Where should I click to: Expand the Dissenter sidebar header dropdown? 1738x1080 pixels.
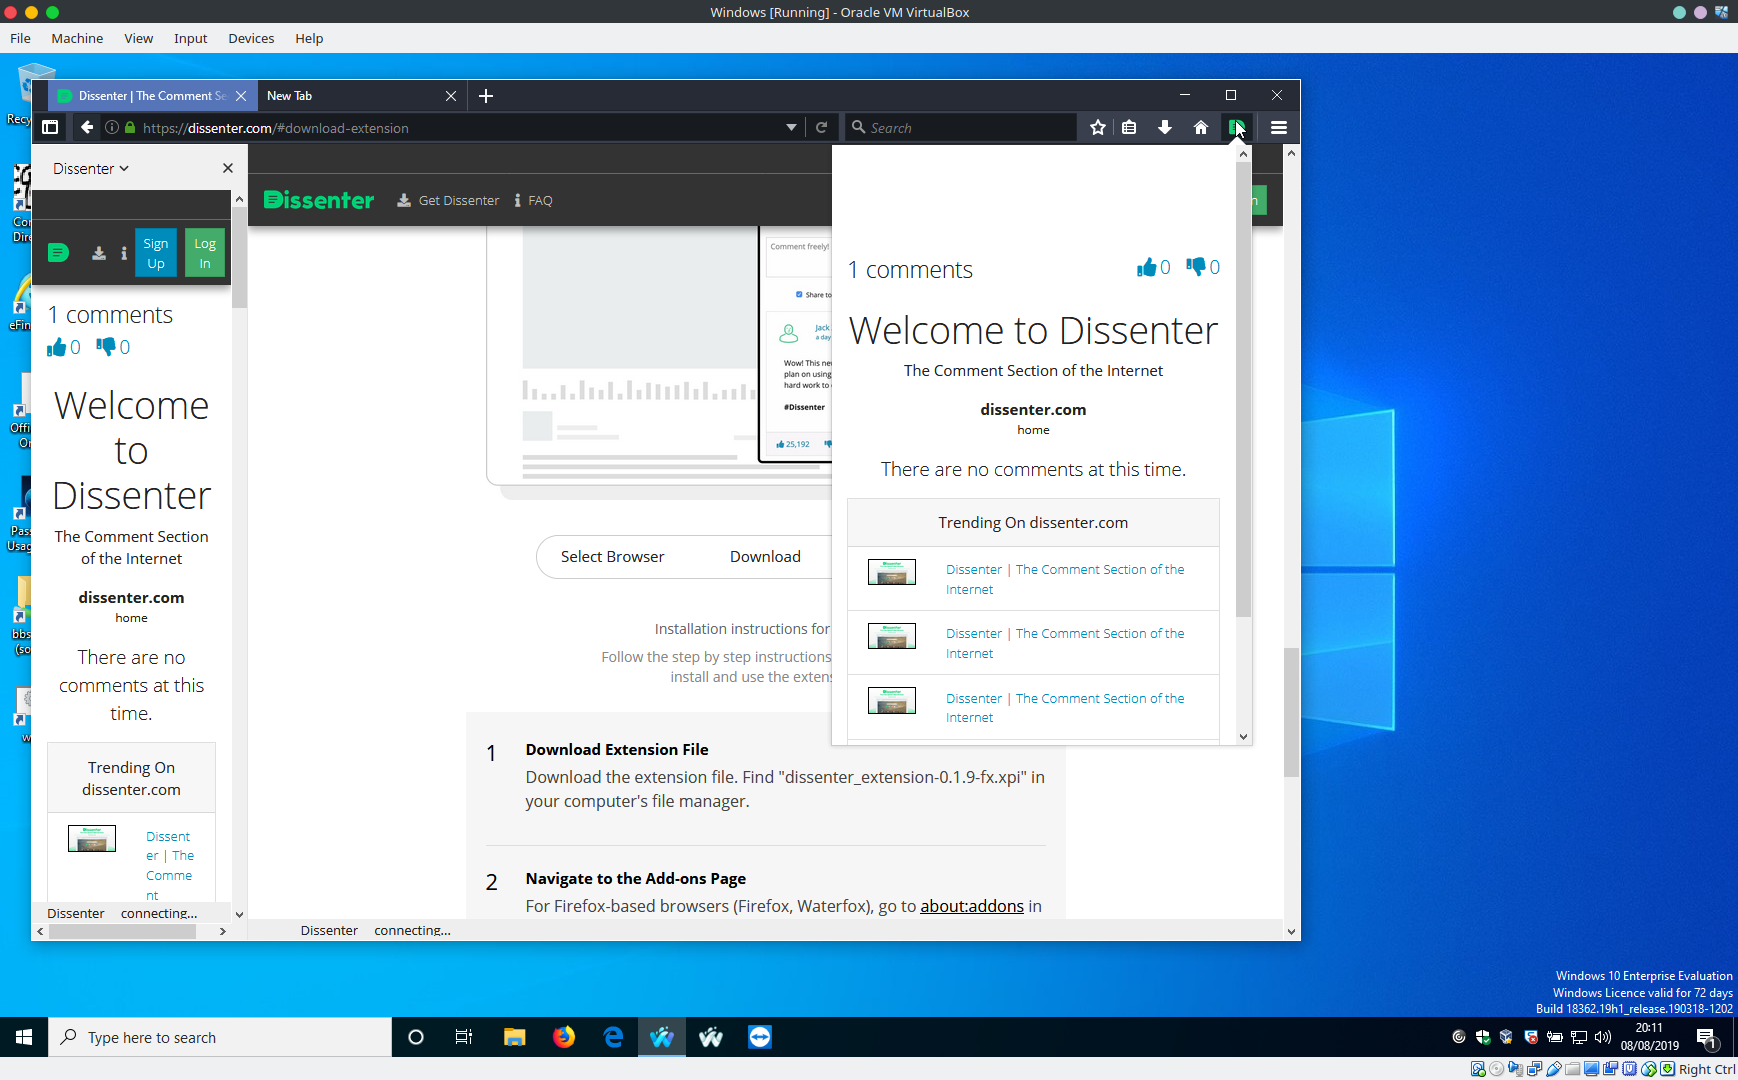point(91,168)
